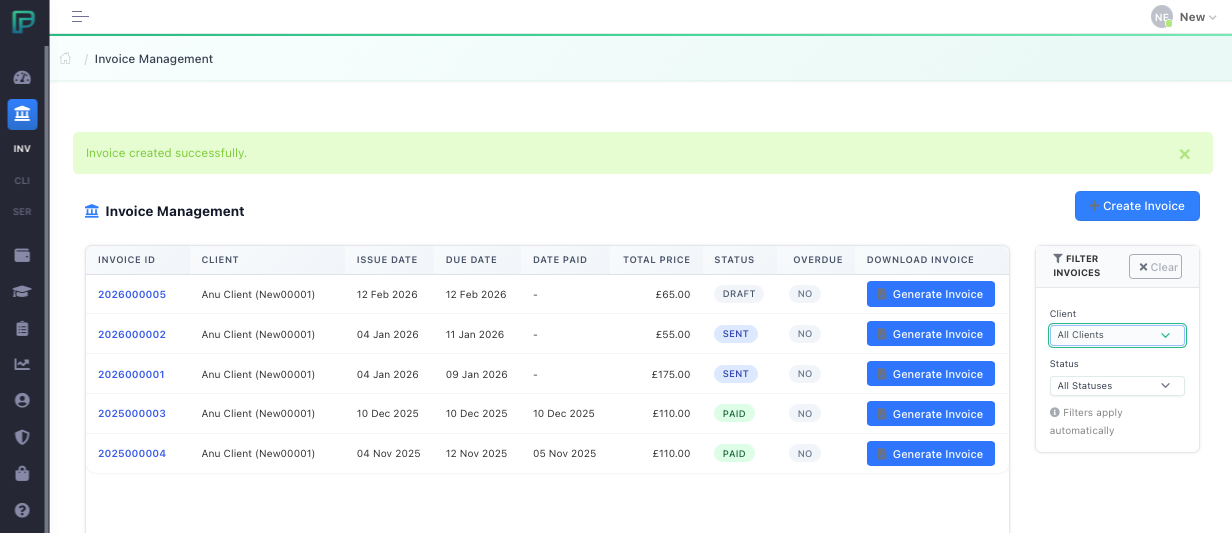Expand the All Statuses filter dropdown
The width and height of the screenshot is (1232, 533).
coord(1116,386)
